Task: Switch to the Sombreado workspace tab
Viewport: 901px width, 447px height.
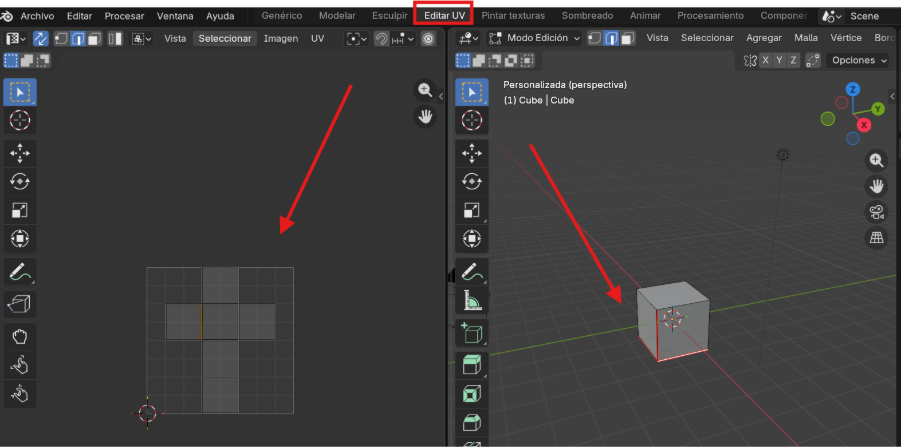Action: 587,16
